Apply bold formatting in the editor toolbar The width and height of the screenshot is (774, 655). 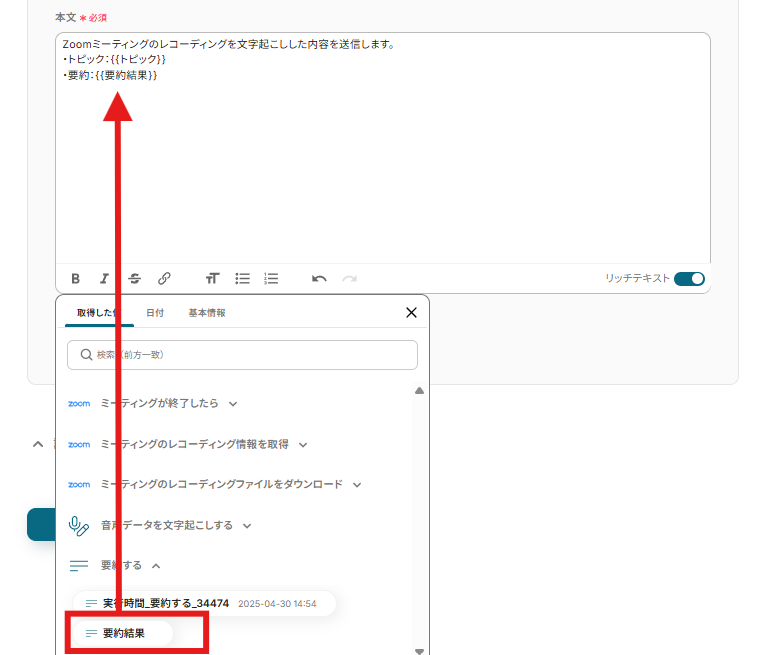coord(76,279)
